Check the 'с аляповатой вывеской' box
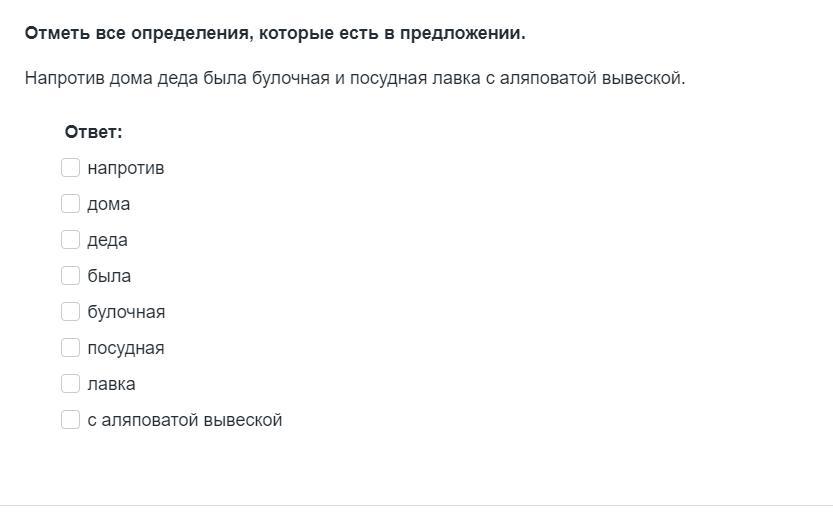The image size is (833, 521). [x=70, y=420]
